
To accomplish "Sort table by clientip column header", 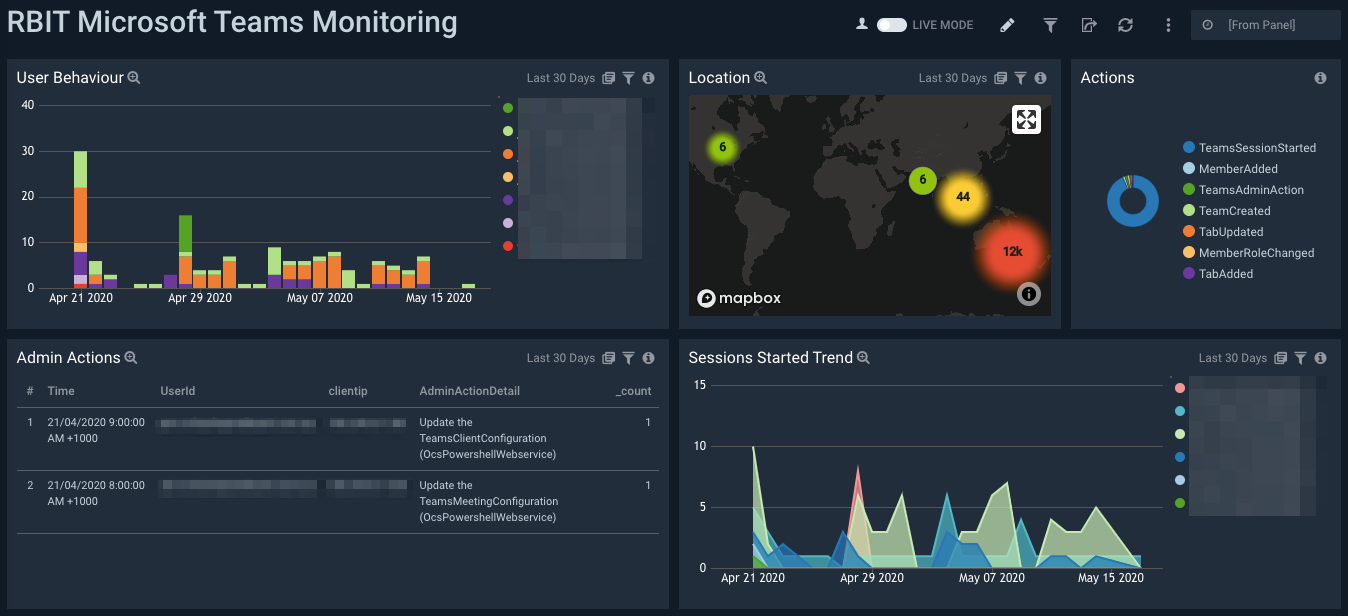I will 348,391.
